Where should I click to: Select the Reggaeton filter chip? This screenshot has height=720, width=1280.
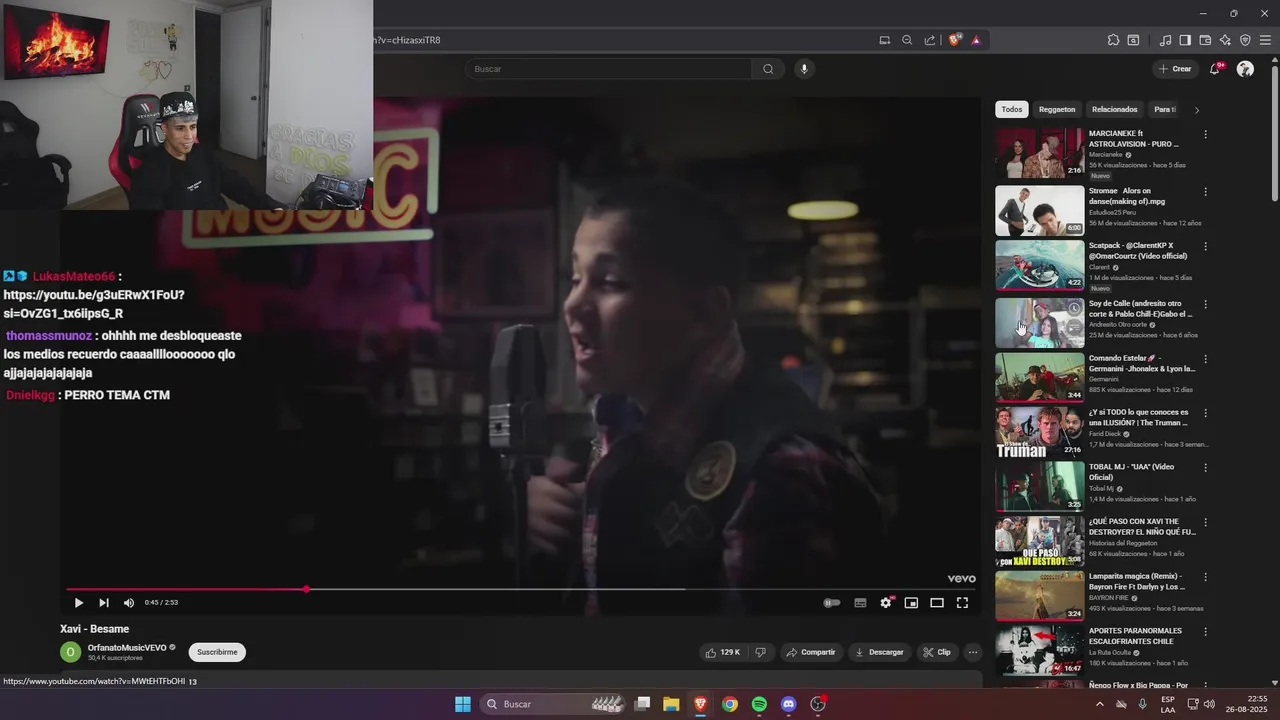(1057, 110)
